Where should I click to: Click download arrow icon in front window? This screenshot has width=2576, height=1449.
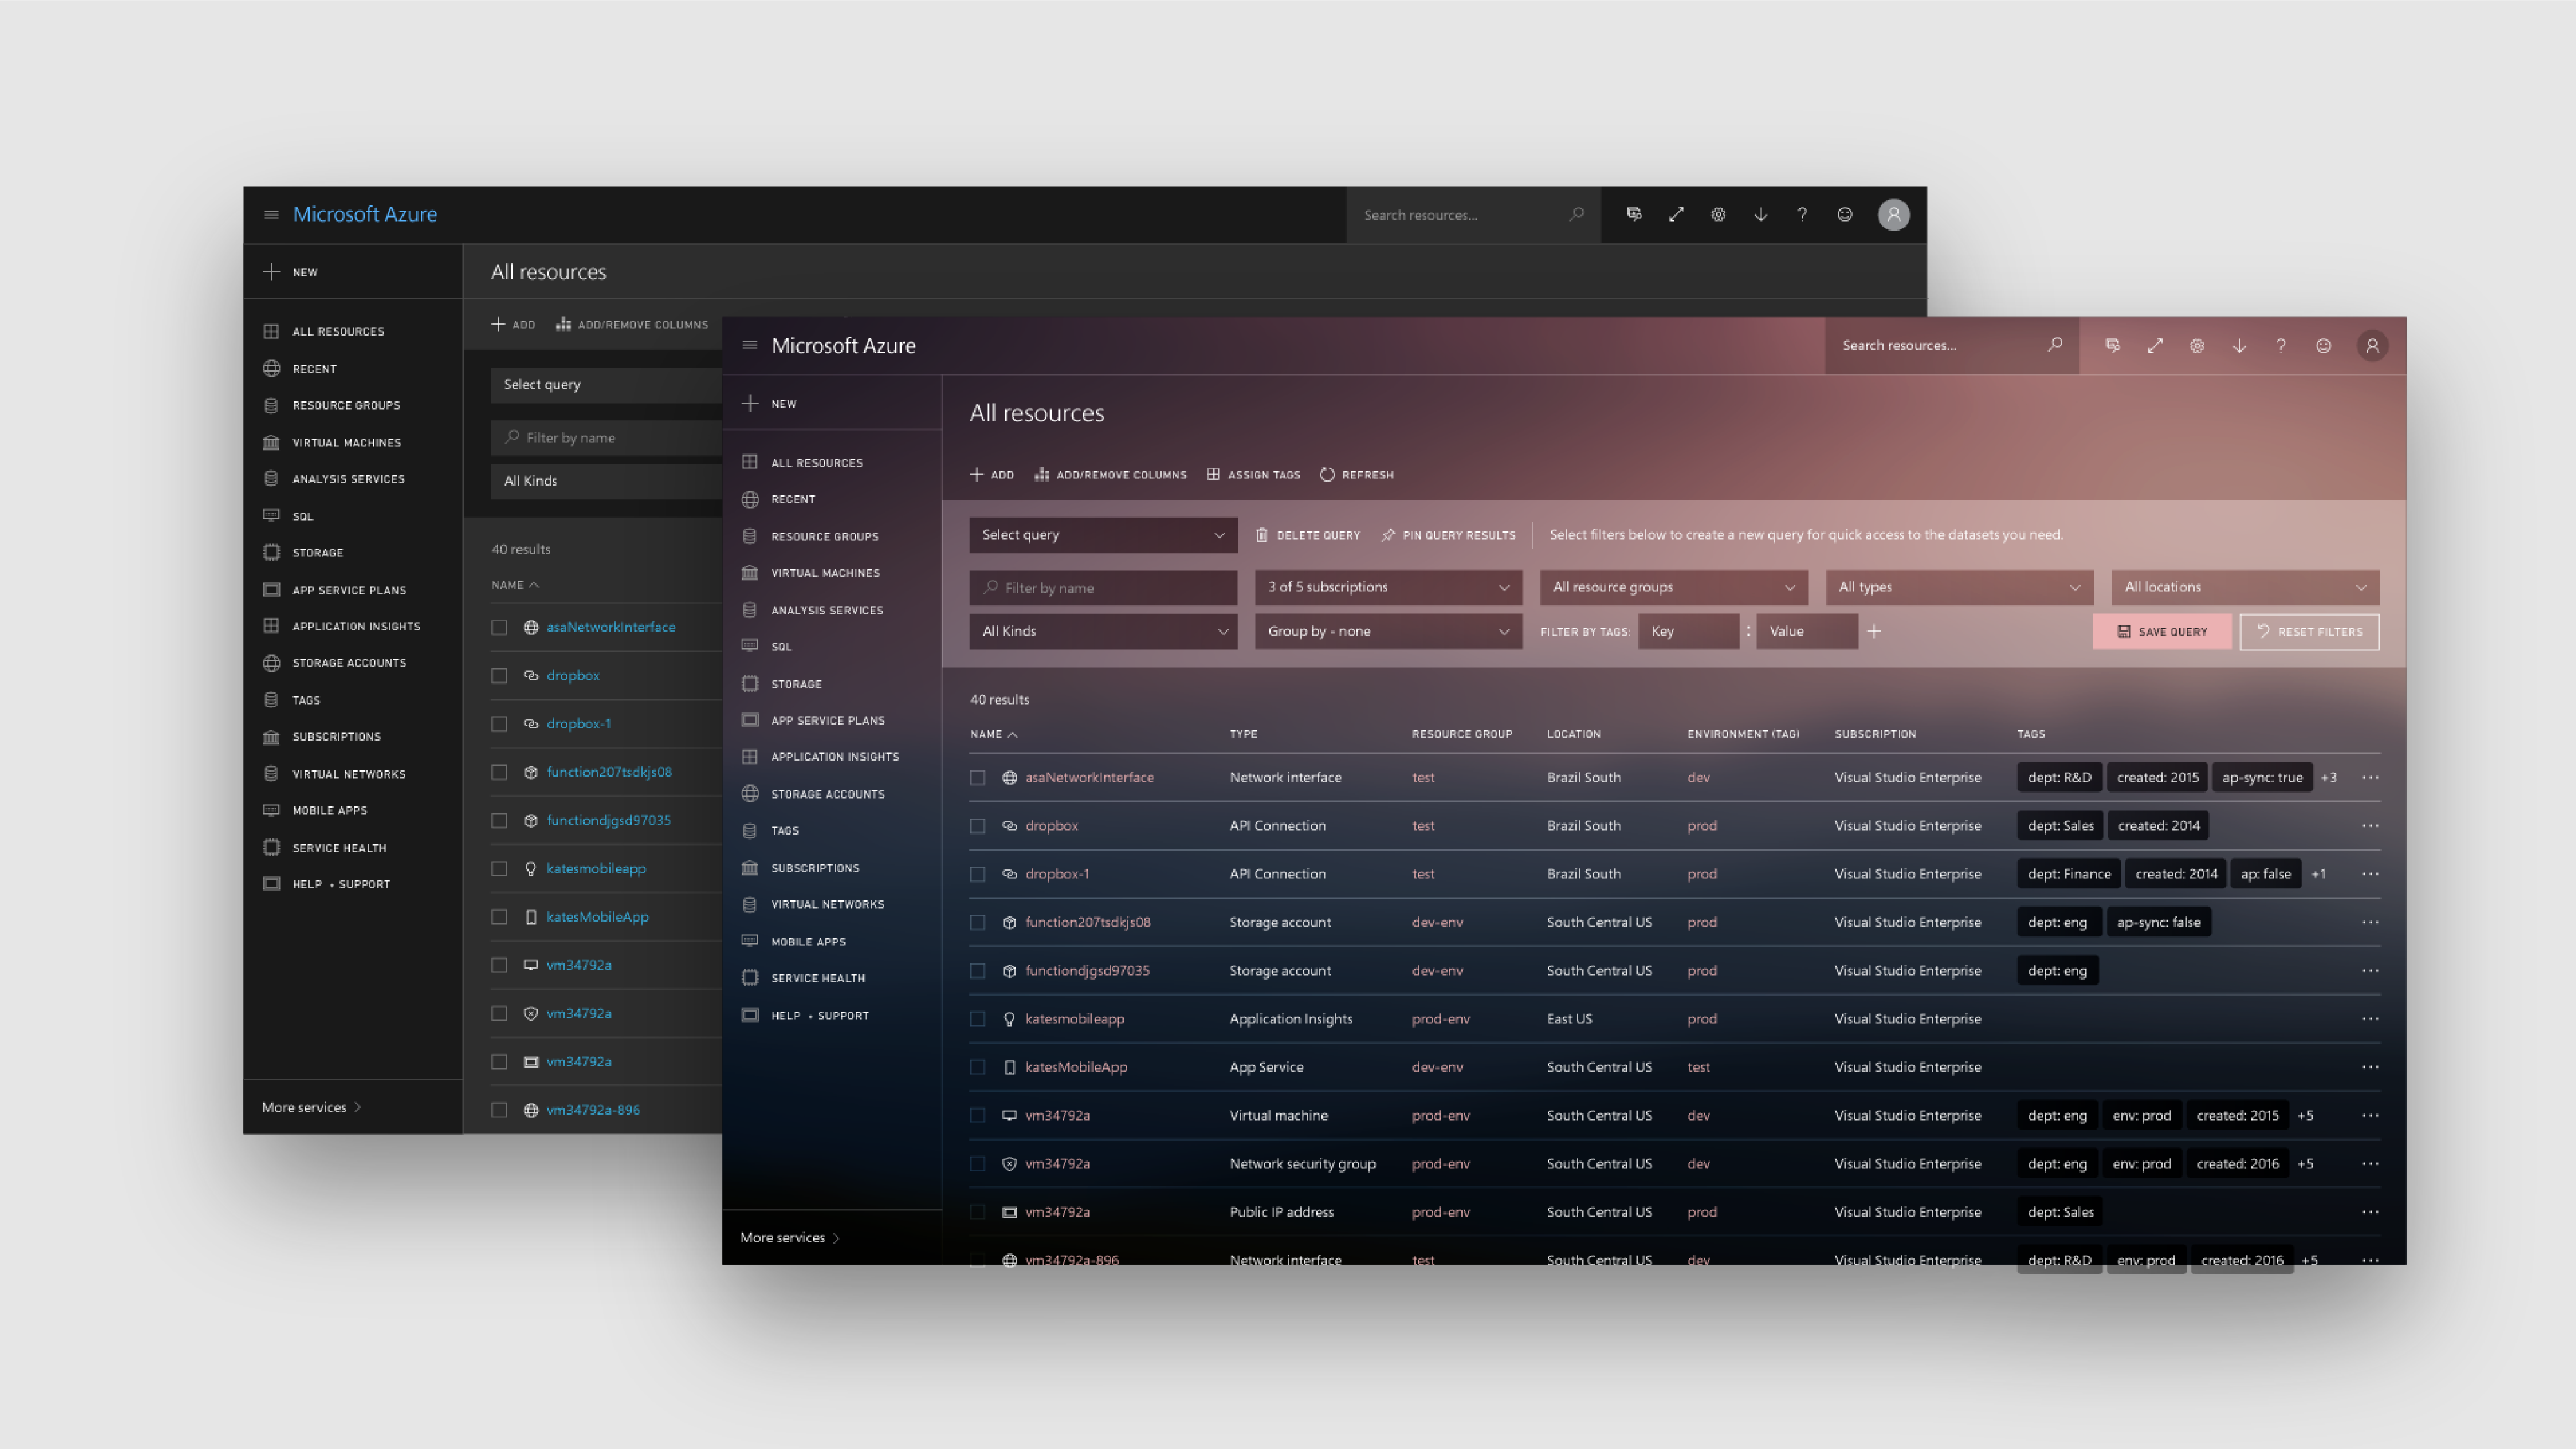(x=2240, y=345)
